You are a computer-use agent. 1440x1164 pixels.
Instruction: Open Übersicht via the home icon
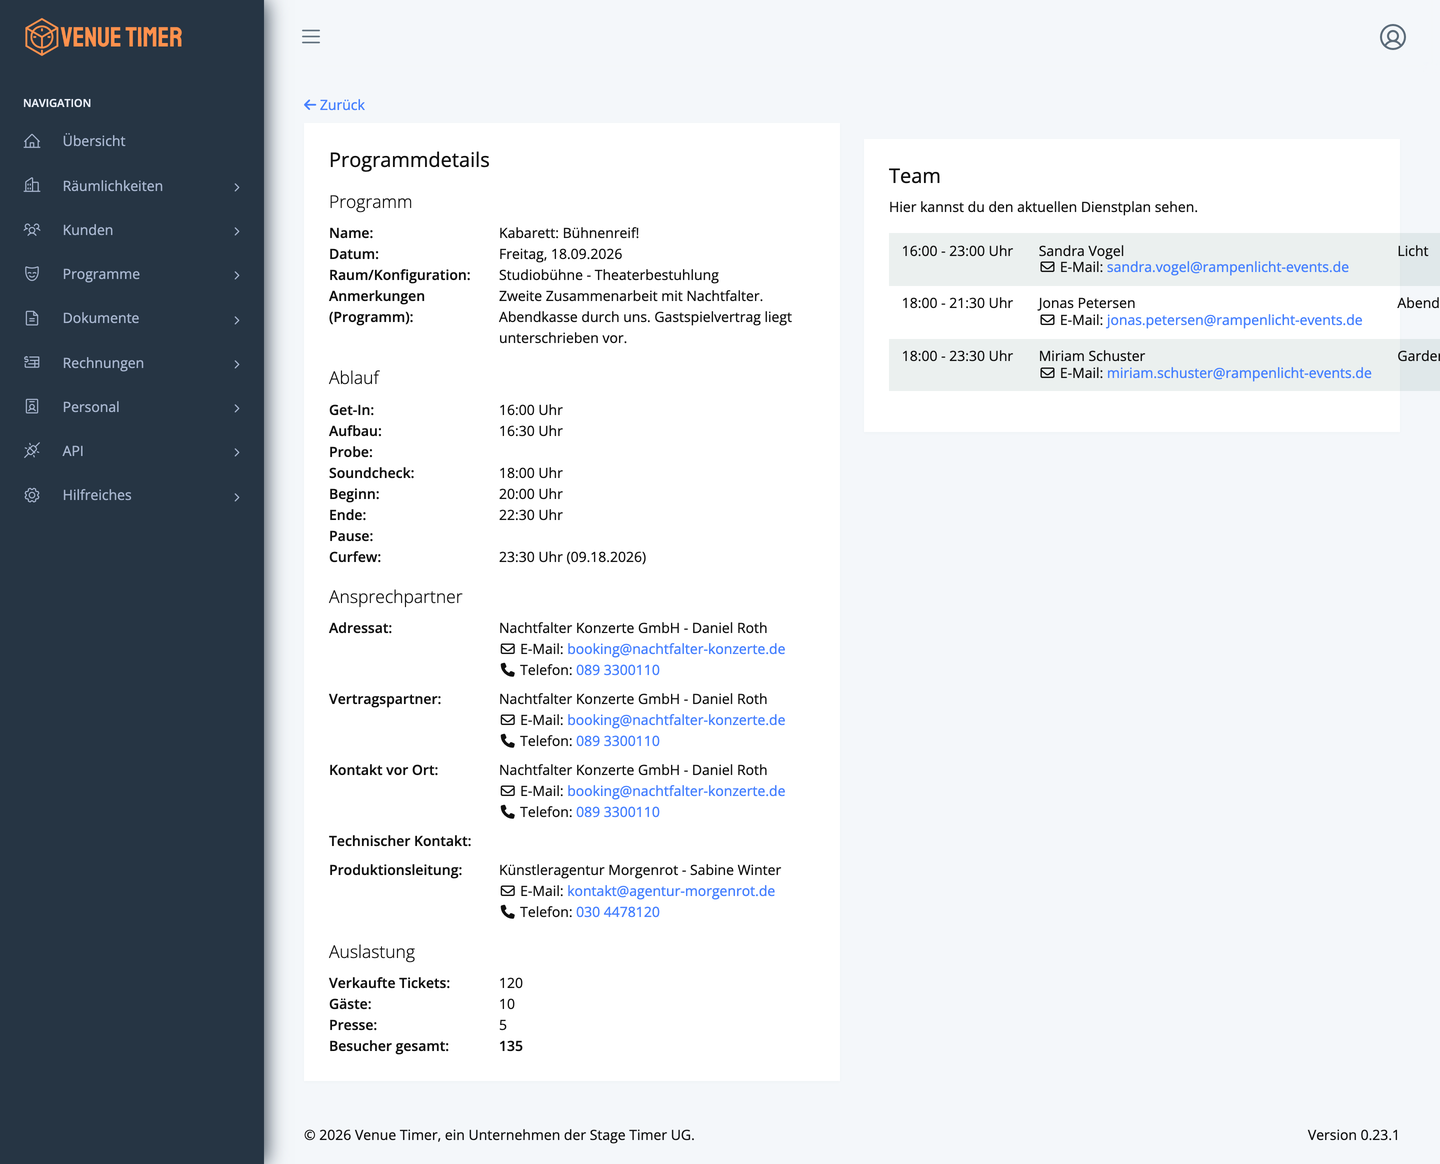32,141
